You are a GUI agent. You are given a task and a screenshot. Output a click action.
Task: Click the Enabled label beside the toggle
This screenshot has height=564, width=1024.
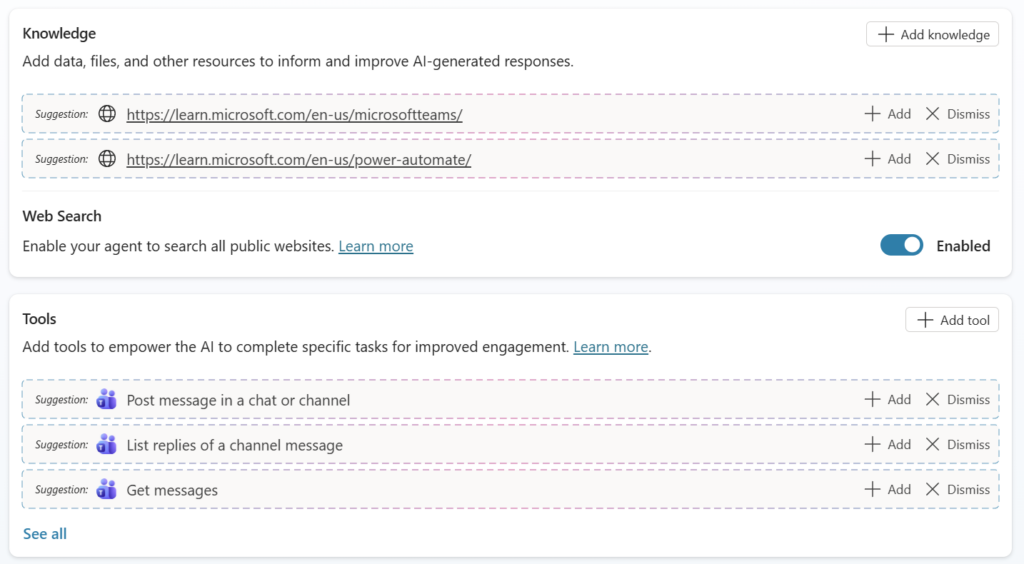pos(963,246)
